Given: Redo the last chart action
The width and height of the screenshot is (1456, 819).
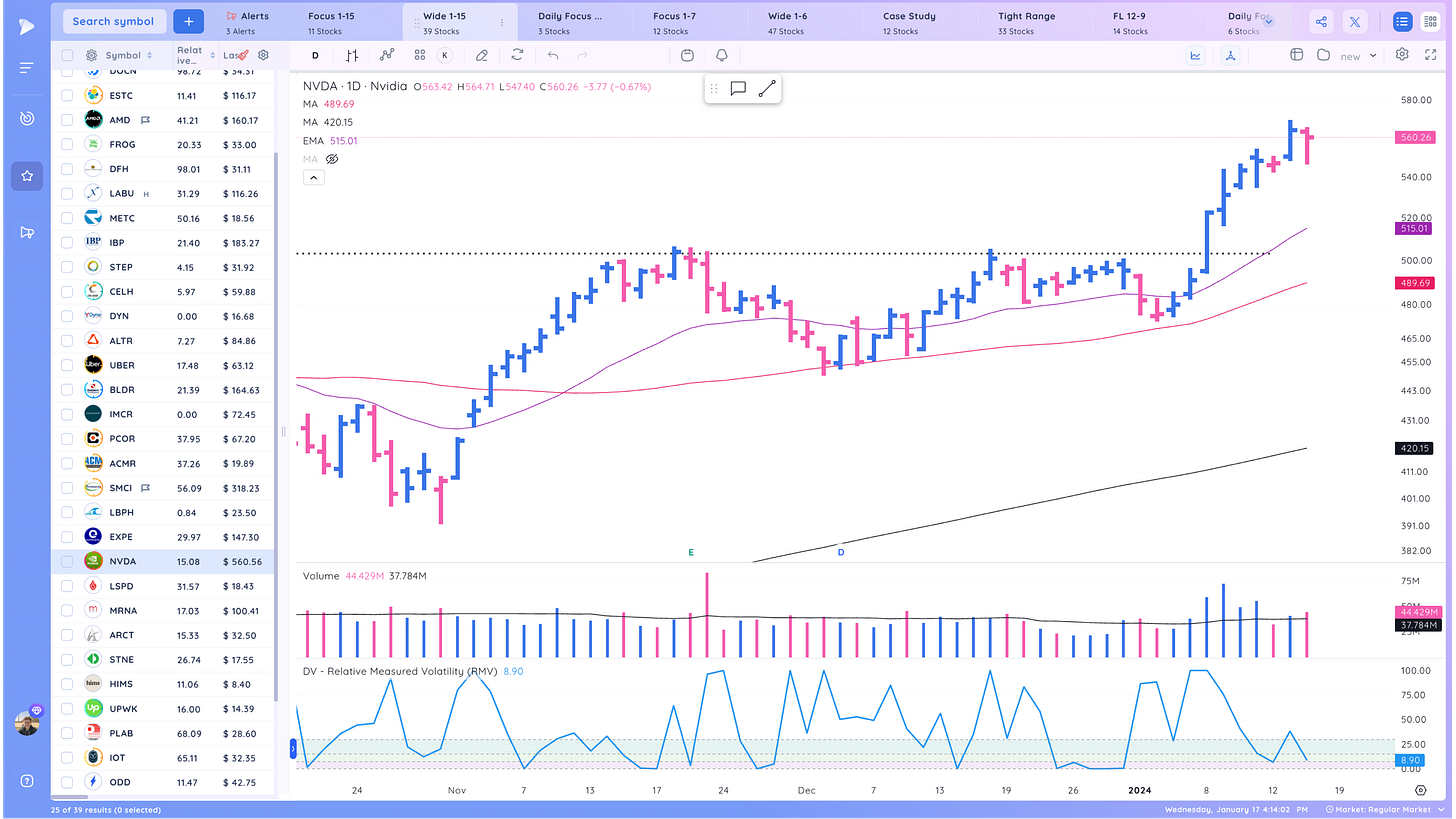Looking at the screenshot, I should (x=583, y=56).
